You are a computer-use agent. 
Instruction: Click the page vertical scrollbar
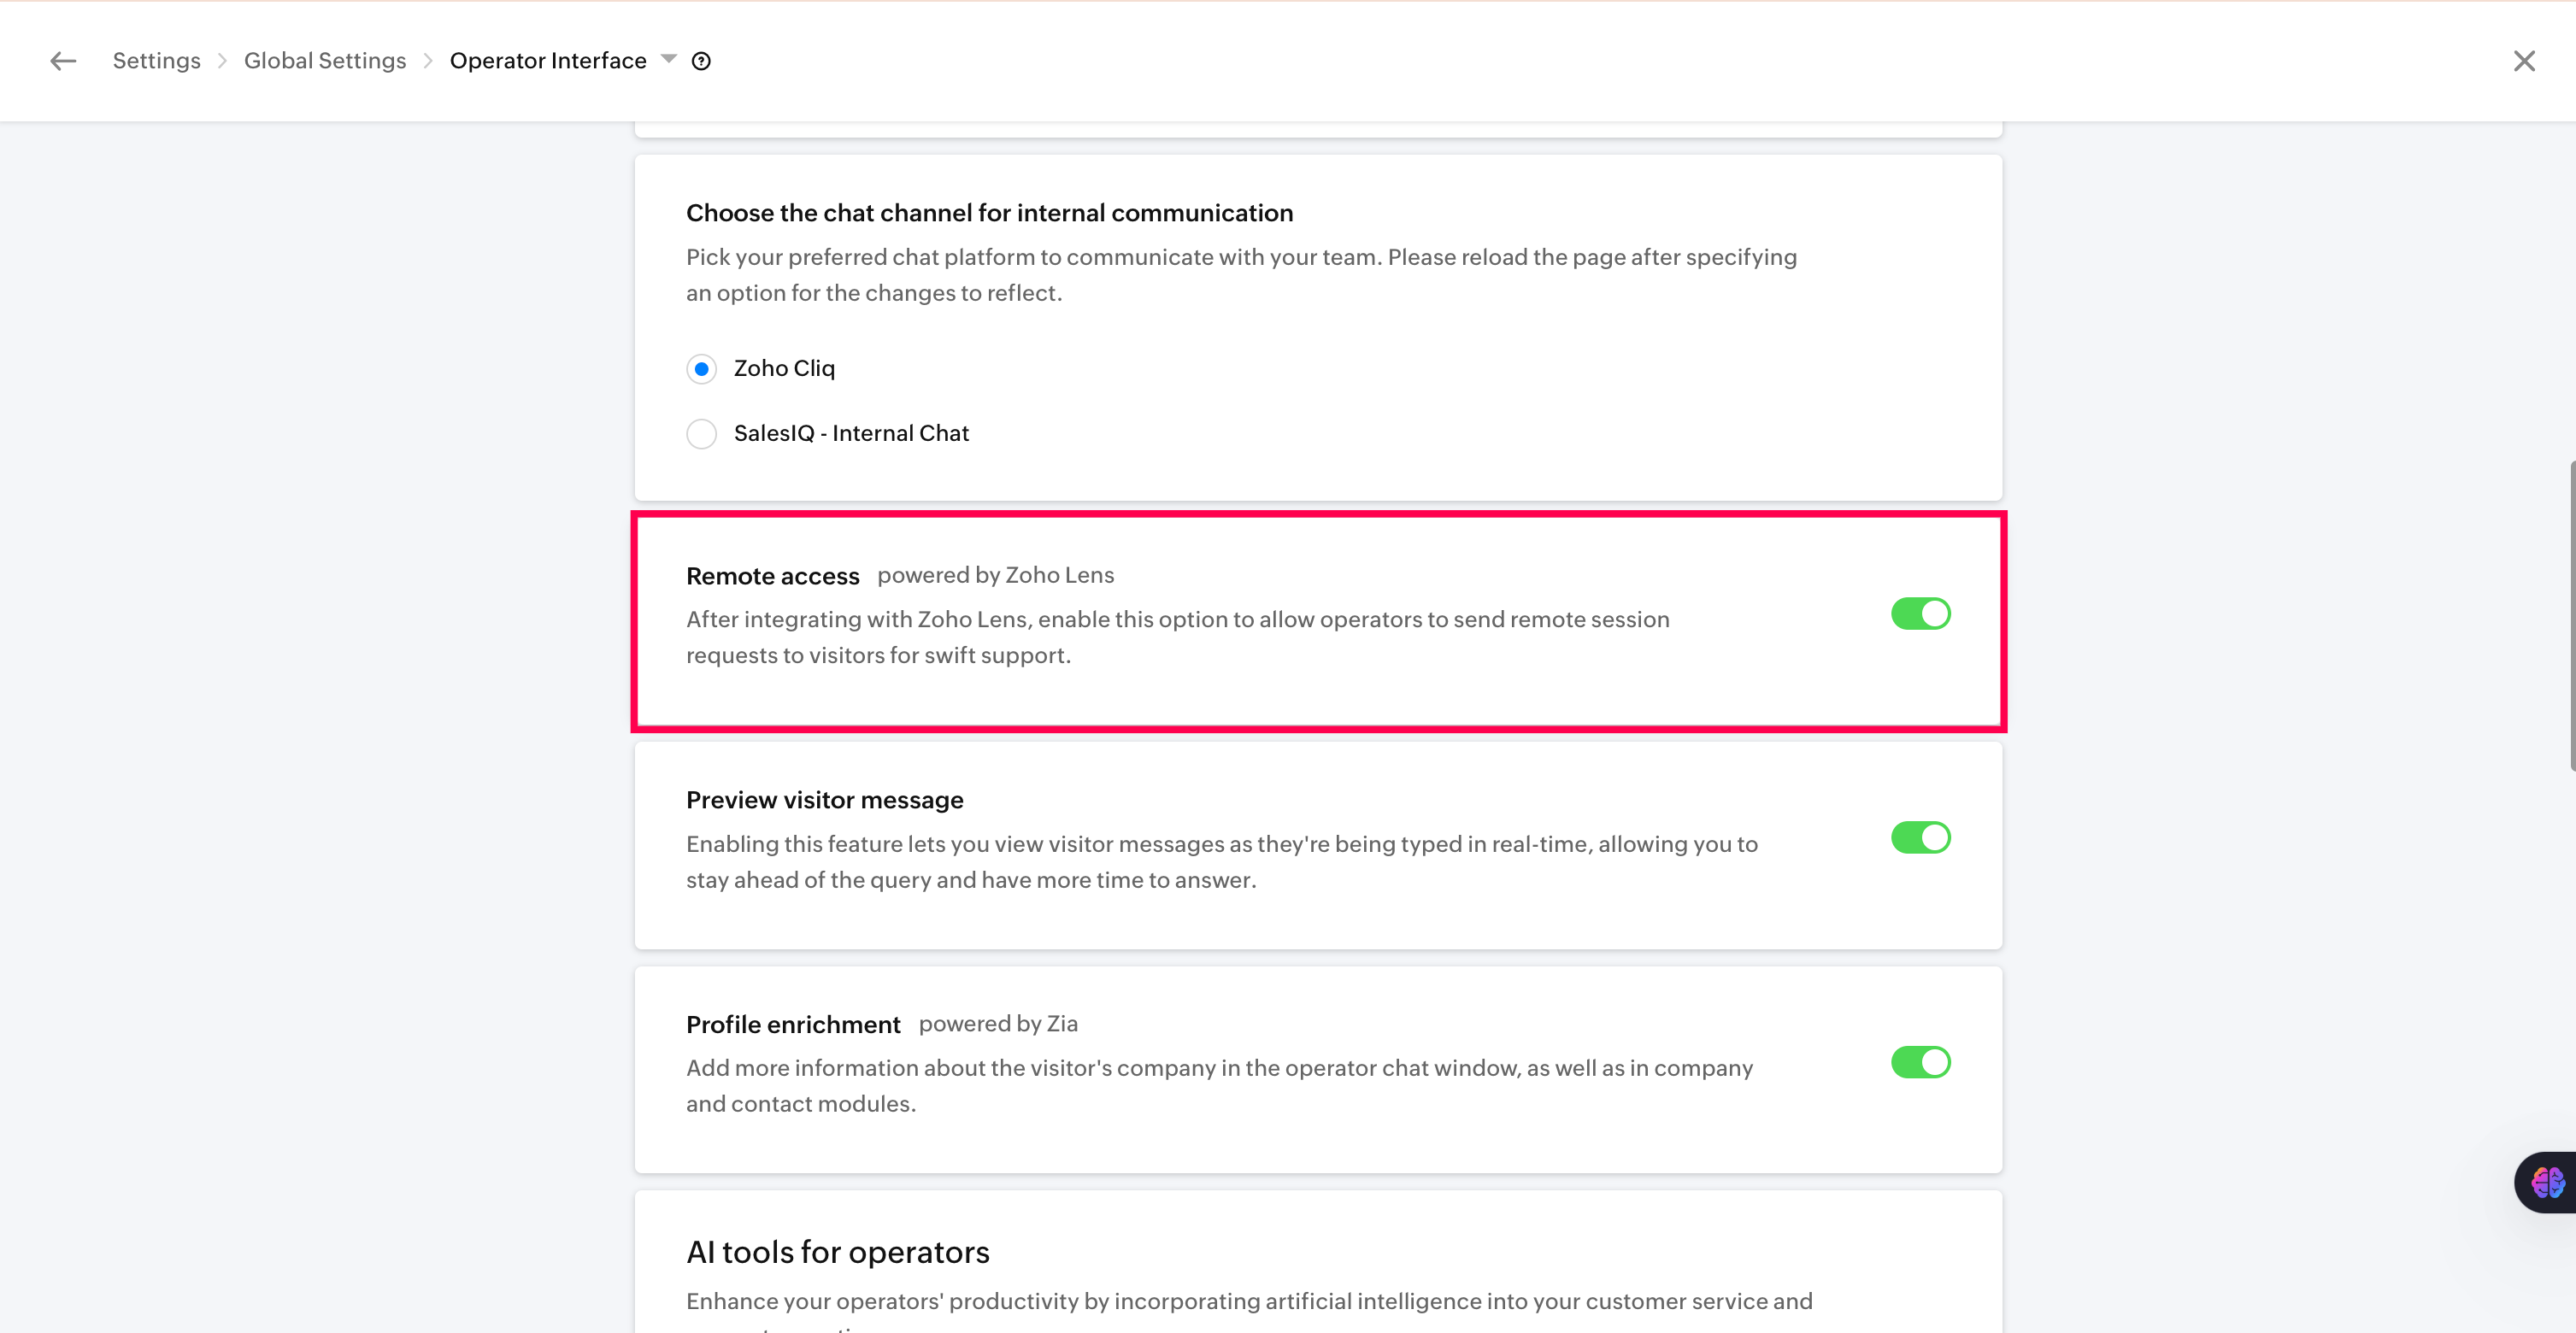tap(2572, 615)
